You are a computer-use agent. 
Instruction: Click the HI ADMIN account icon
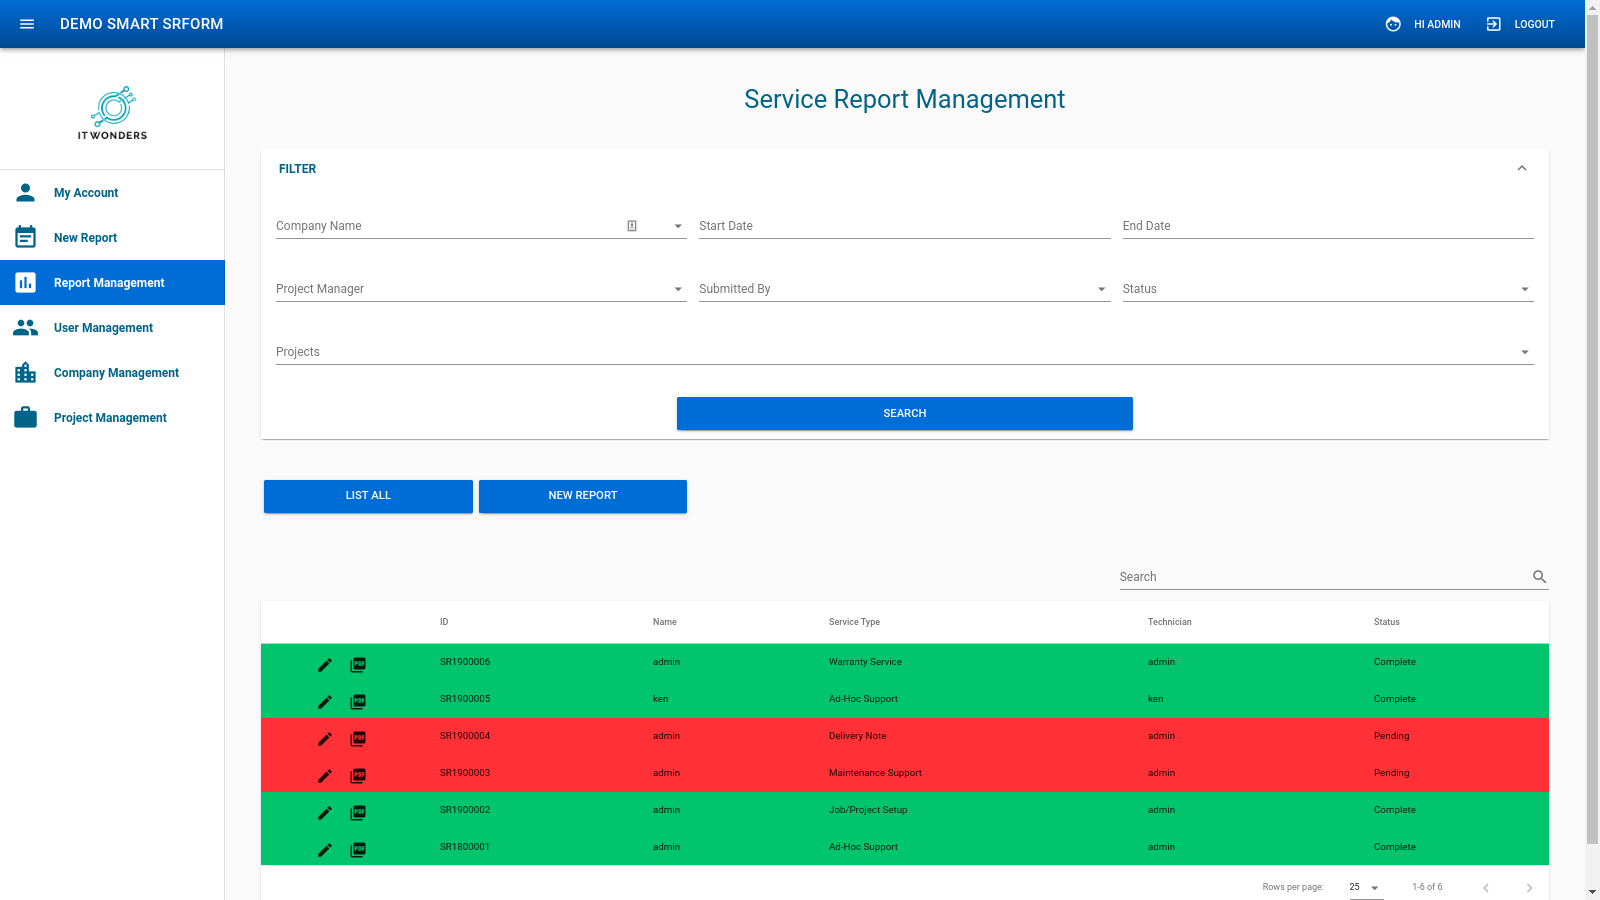(x=1393, y=24)
